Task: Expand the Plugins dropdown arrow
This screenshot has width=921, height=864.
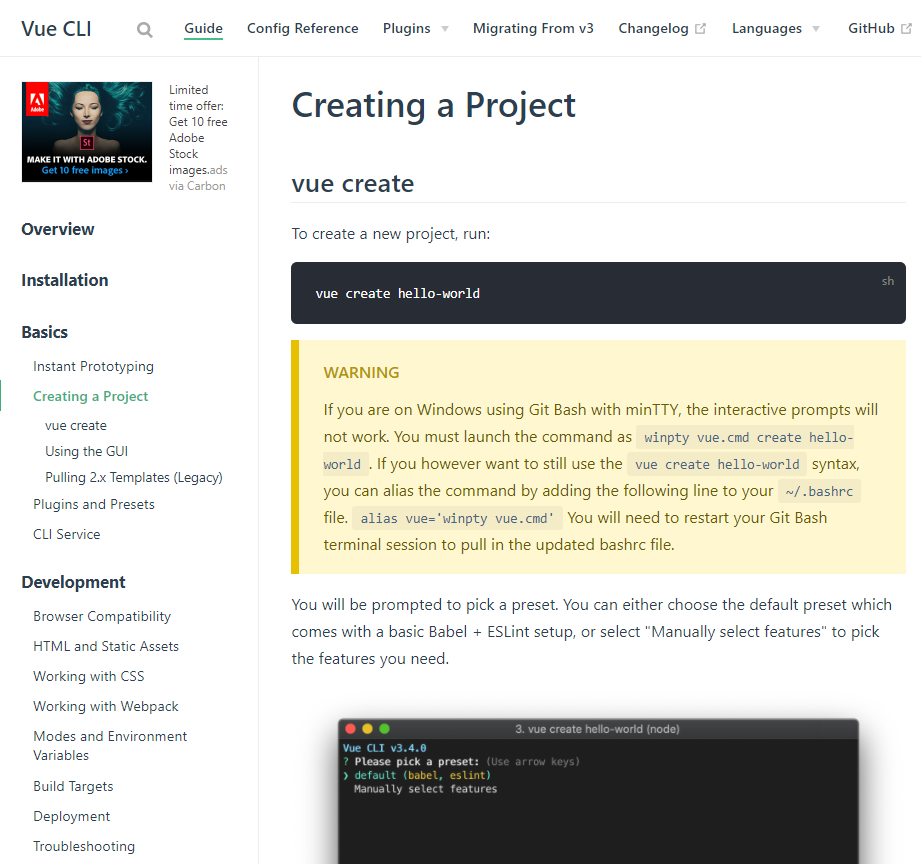Action: 445,29
